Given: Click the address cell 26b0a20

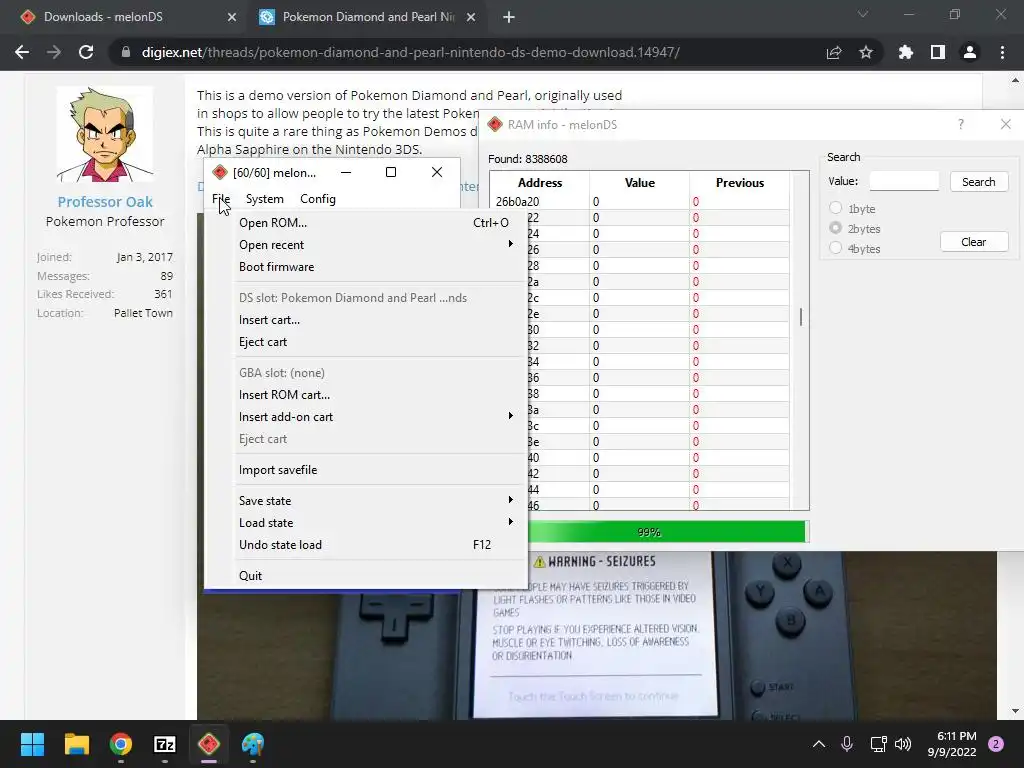Looking at the screenshot, I should pos(539,202).
